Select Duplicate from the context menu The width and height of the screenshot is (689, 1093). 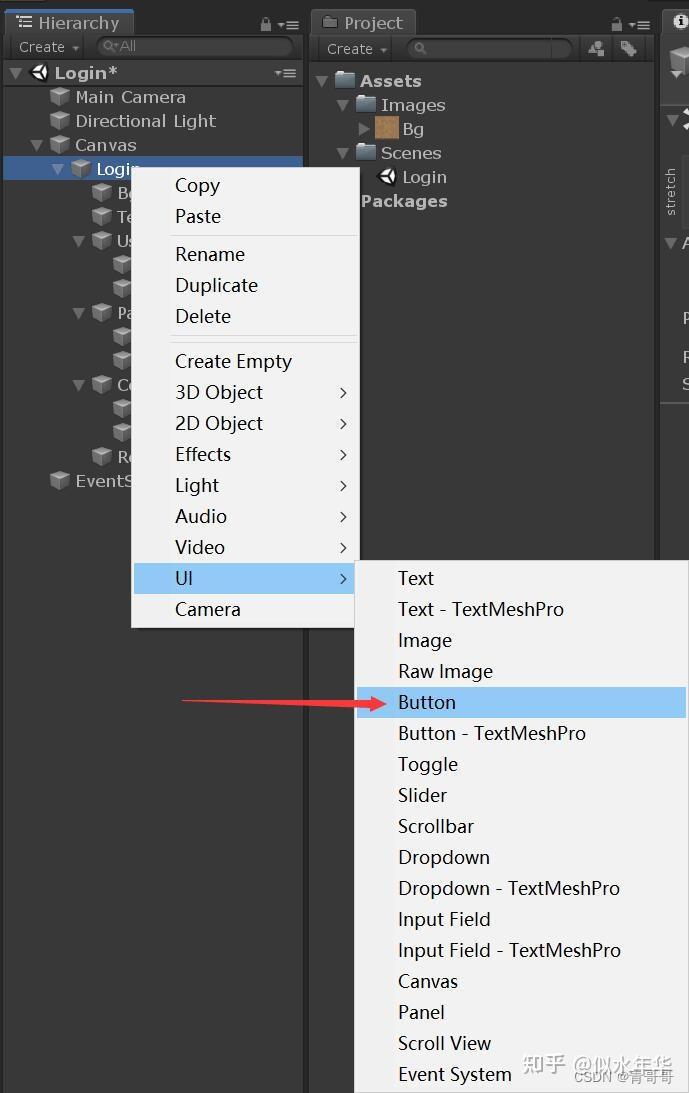coord(216,285)
